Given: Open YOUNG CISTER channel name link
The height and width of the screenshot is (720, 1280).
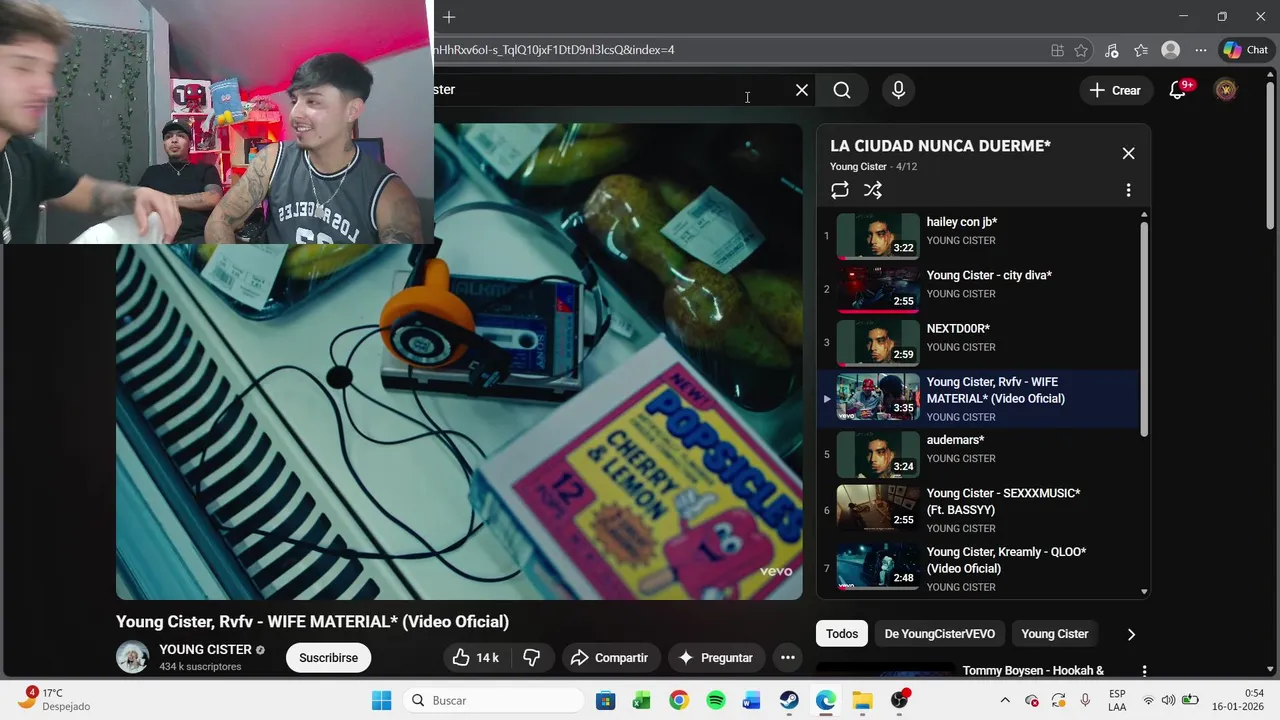Looking at the screenshot, I should (x=205, y=649).
